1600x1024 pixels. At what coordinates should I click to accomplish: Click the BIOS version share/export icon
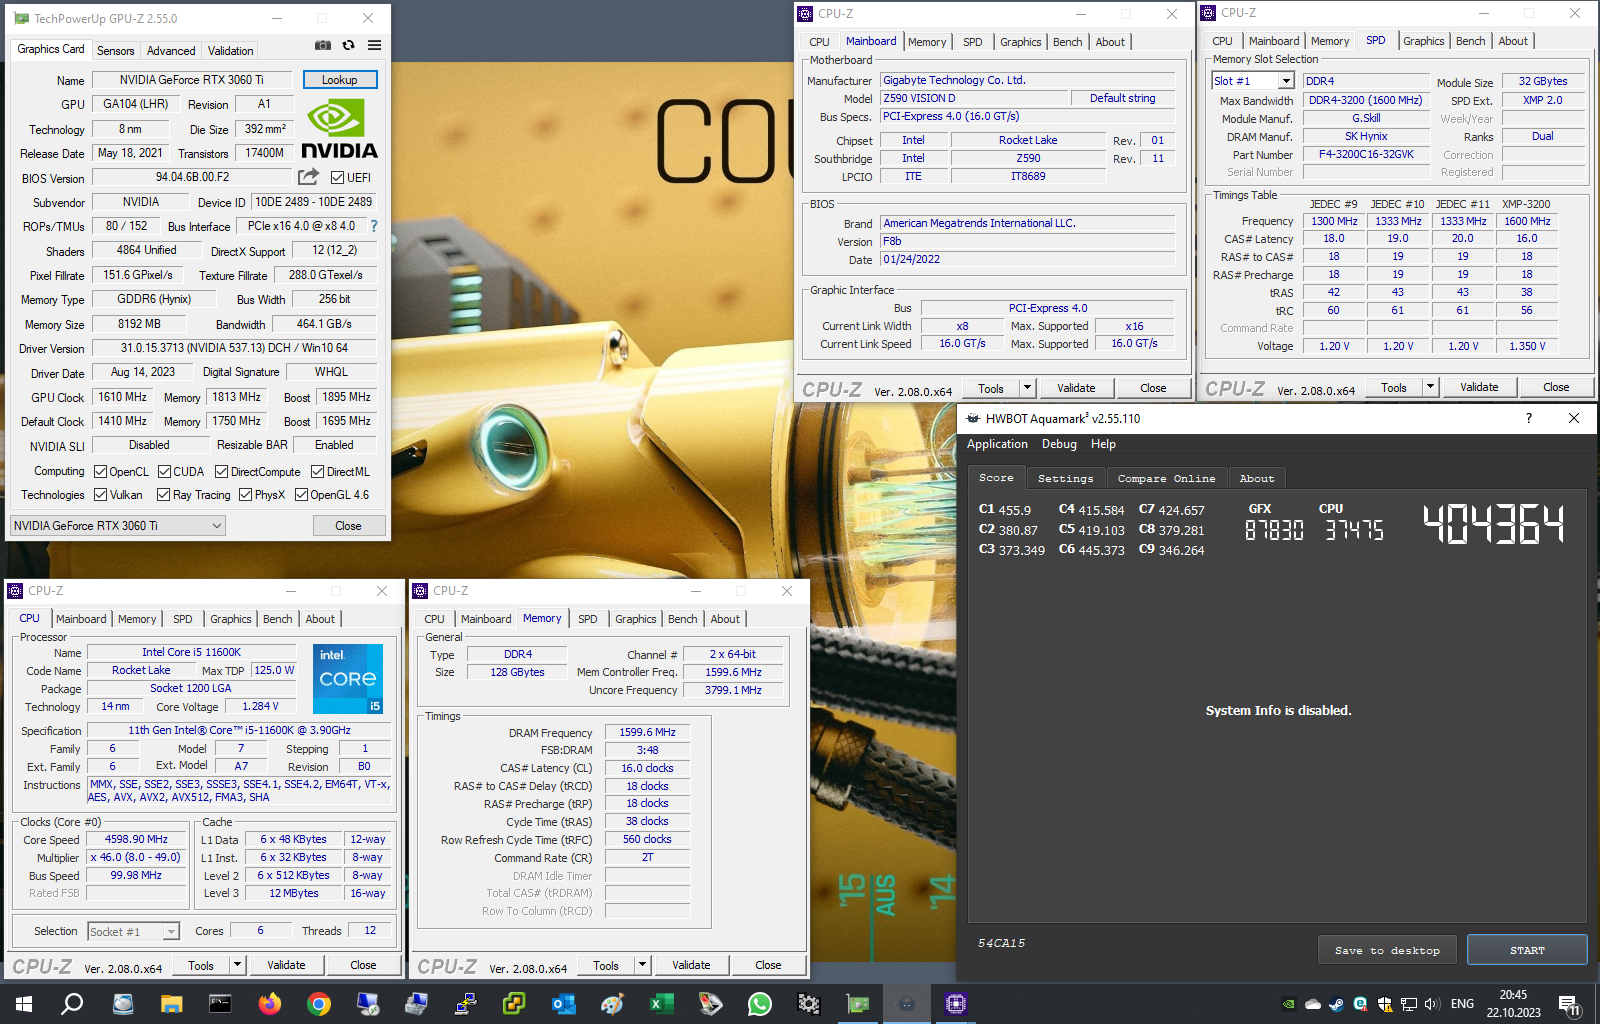click(x=308, y=177)
